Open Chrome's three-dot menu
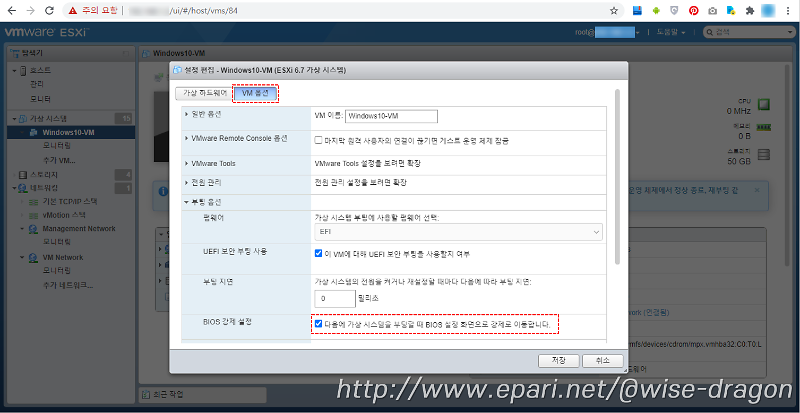The width and height of the screenshot is (800, 413). click(788, 10)
